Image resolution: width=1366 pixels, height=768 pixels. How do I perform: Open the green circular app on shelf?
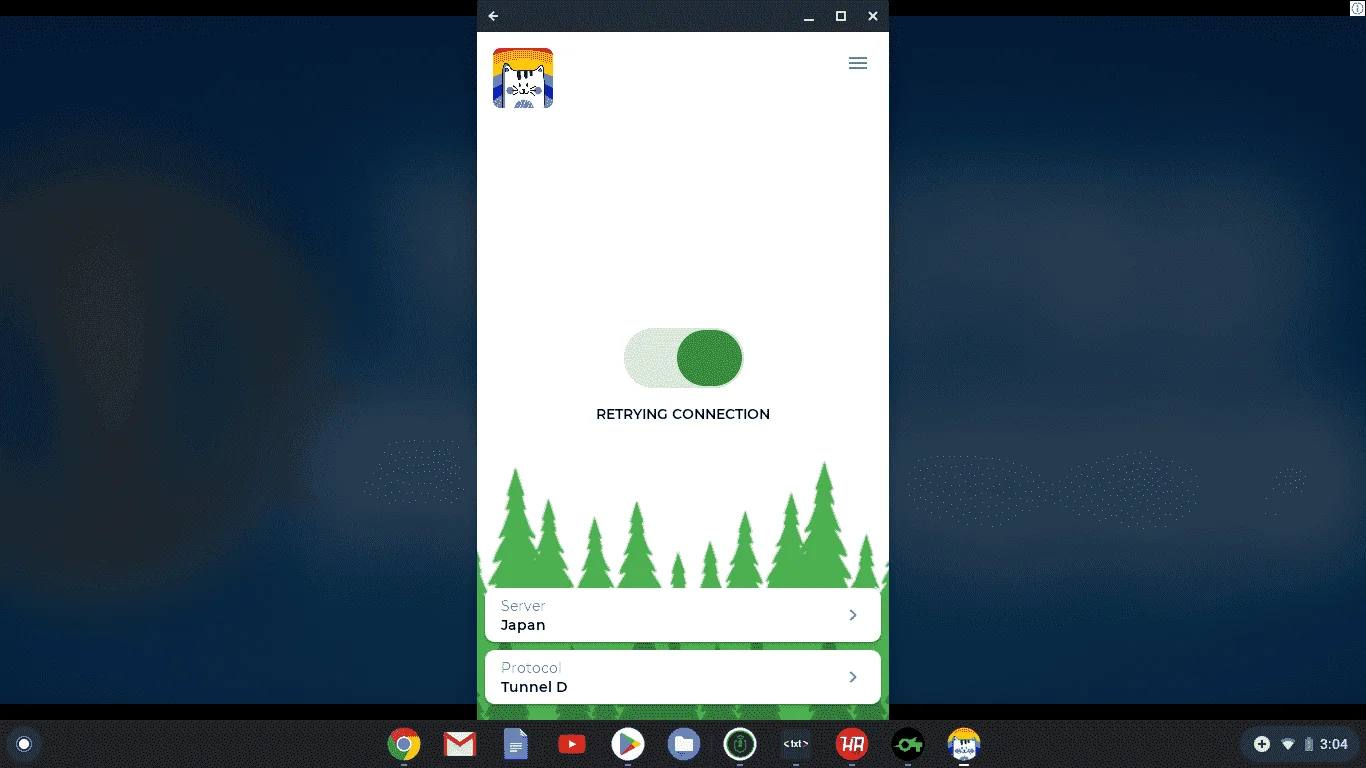(740, 744)
